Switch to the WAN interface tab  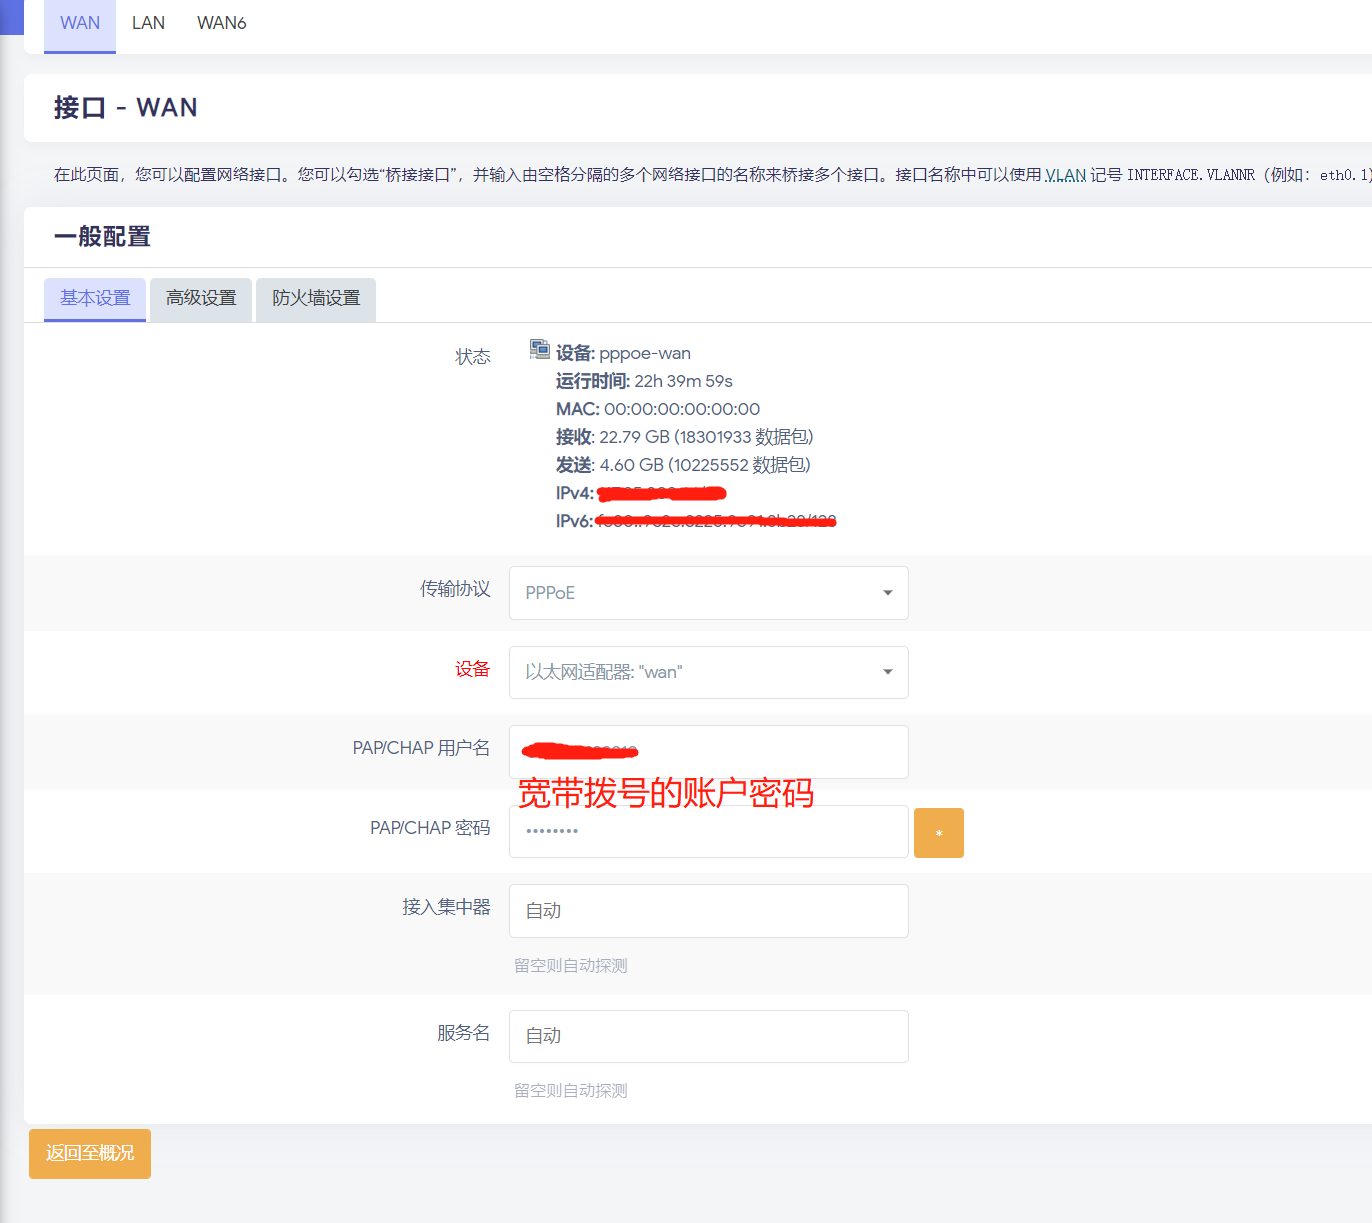(80, 24)
